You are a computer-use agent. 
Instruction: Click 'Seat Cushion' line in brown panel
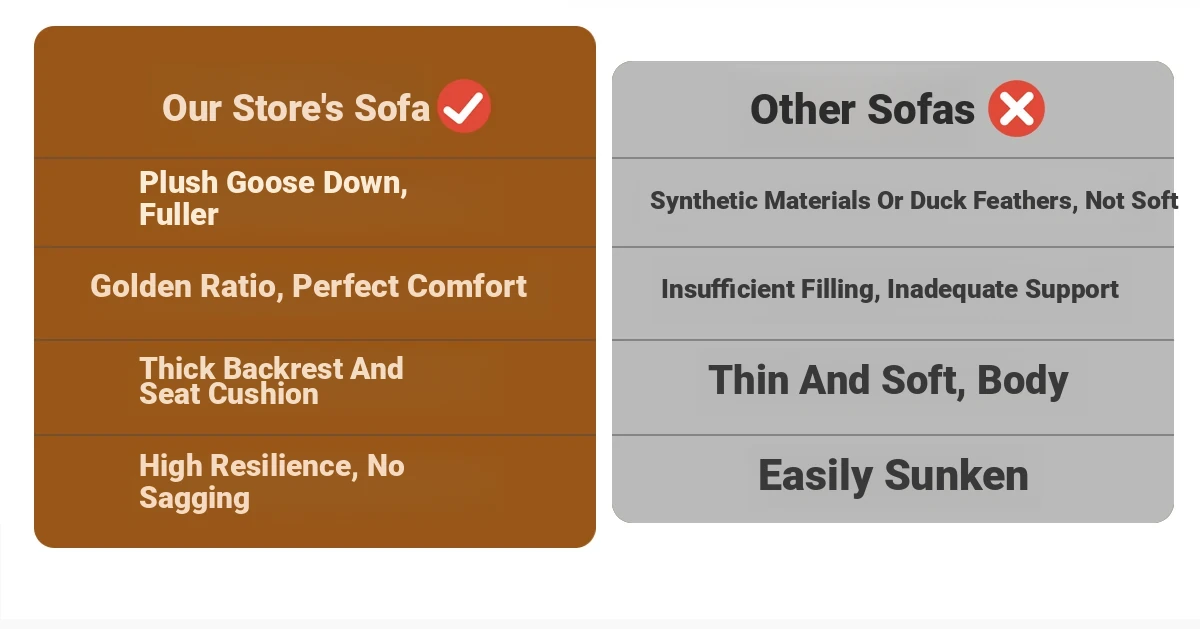click(x=229, y=394)
